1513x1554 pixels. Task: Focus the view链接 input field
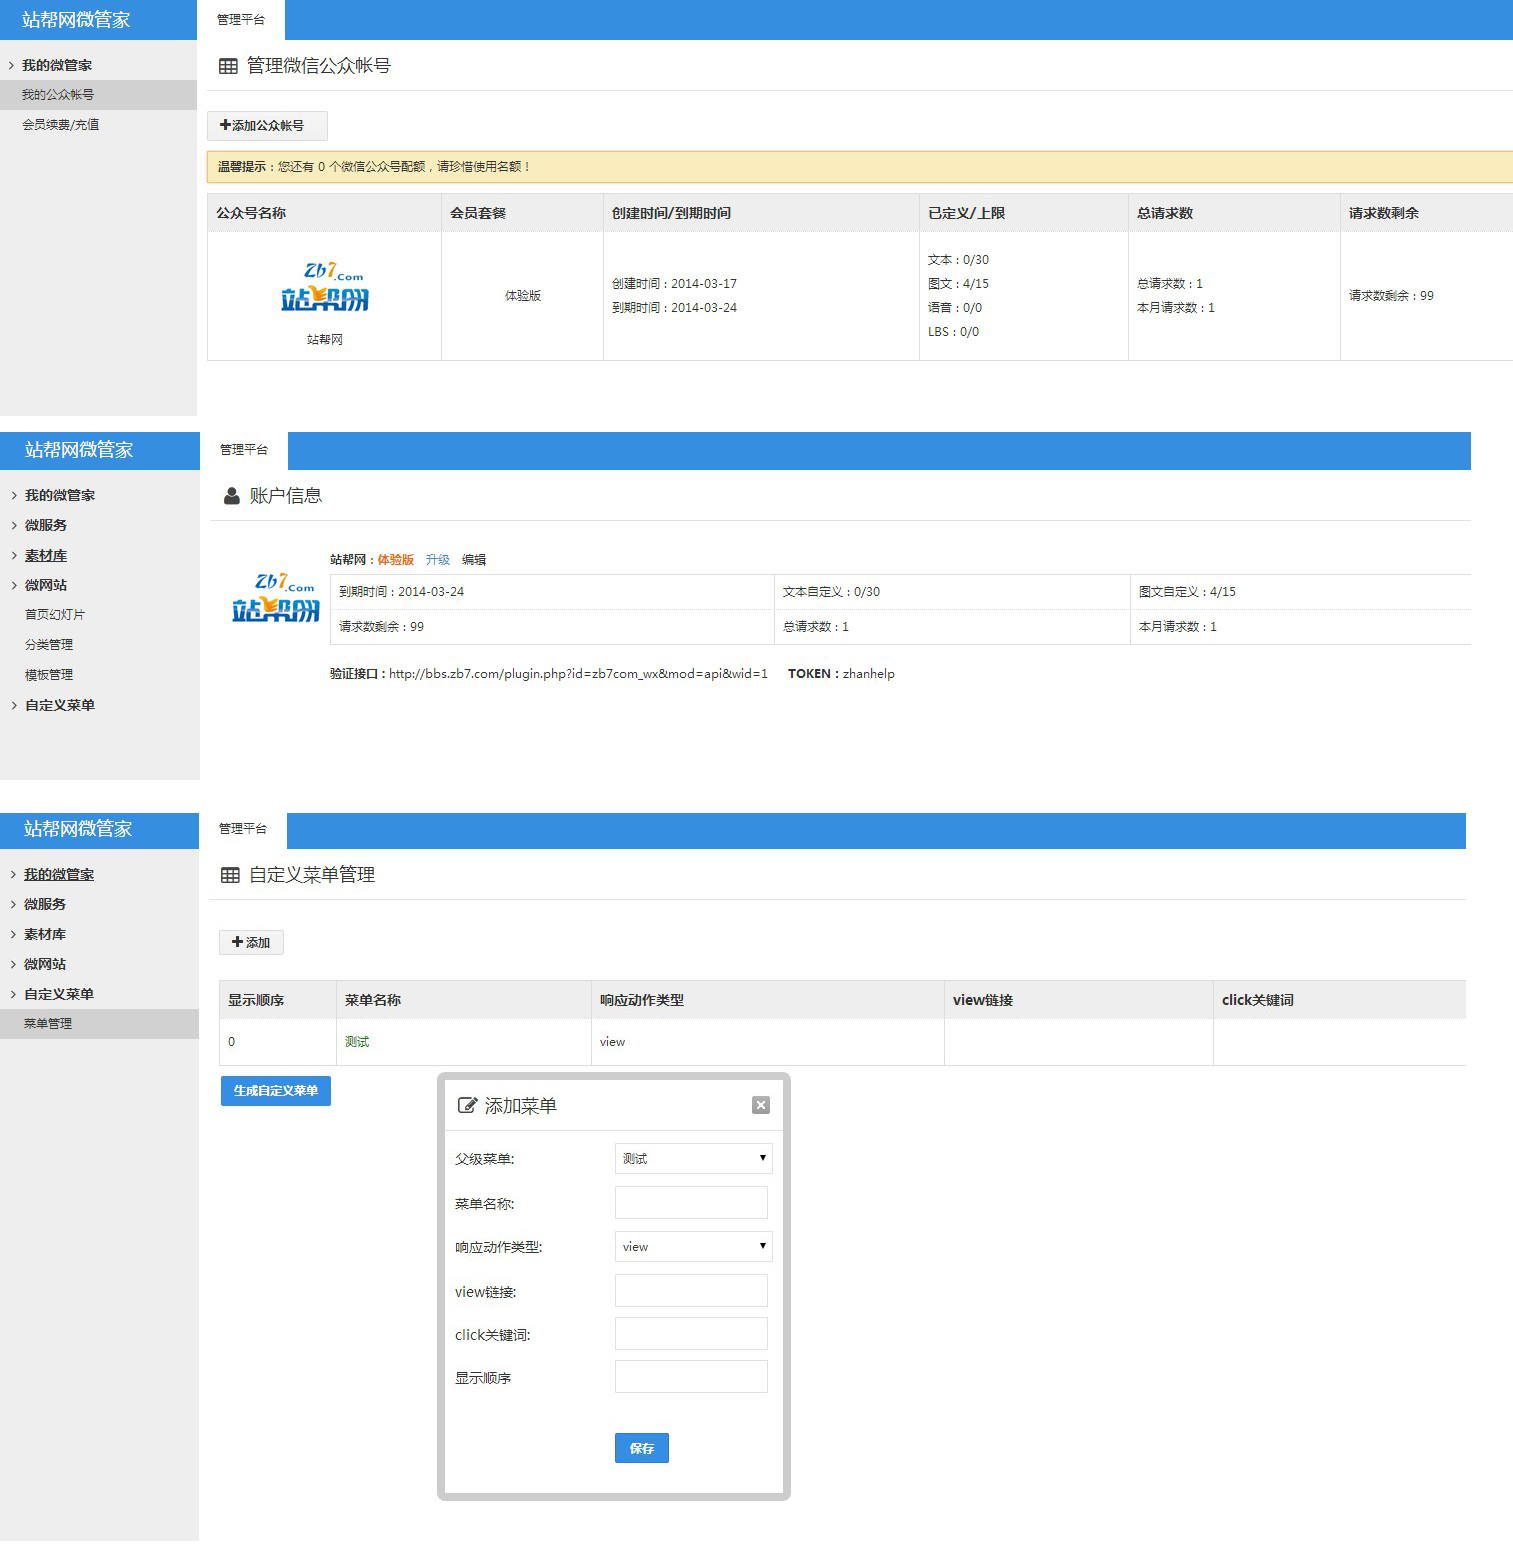[691, 1290]
